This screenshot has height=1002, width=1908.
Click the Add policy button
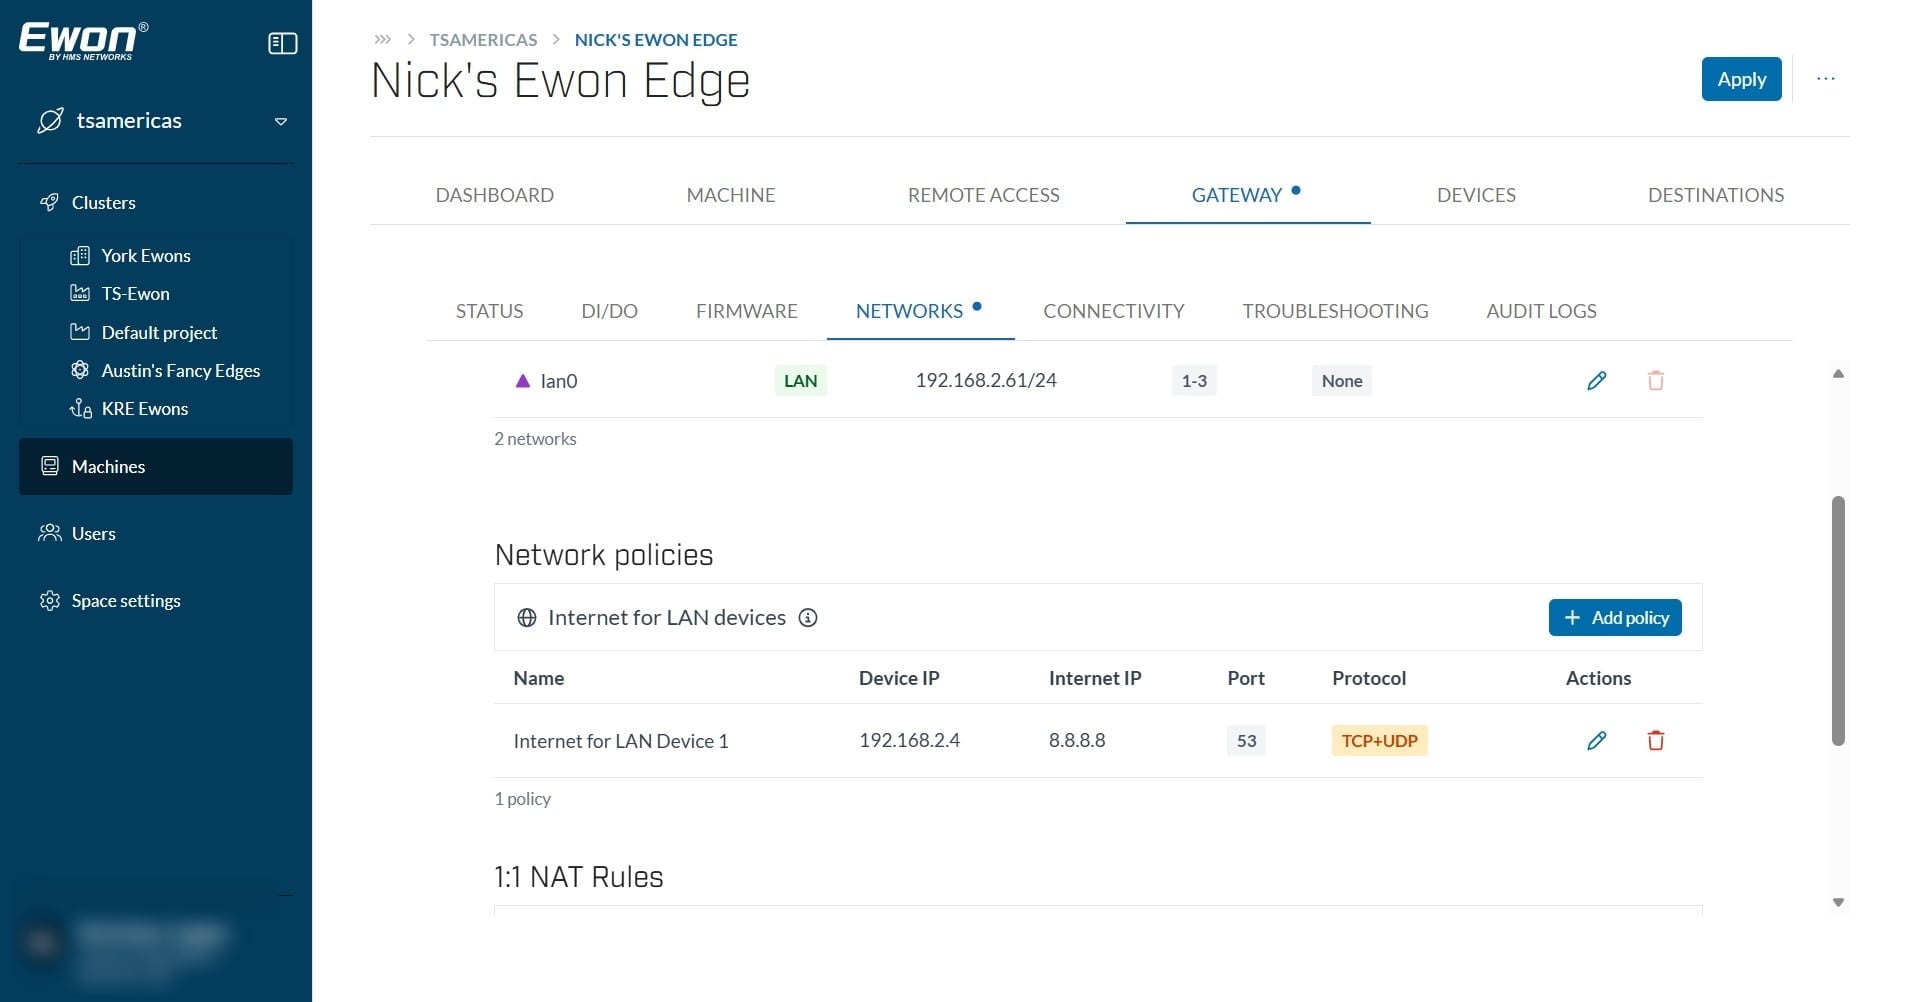pos(1615,618)
